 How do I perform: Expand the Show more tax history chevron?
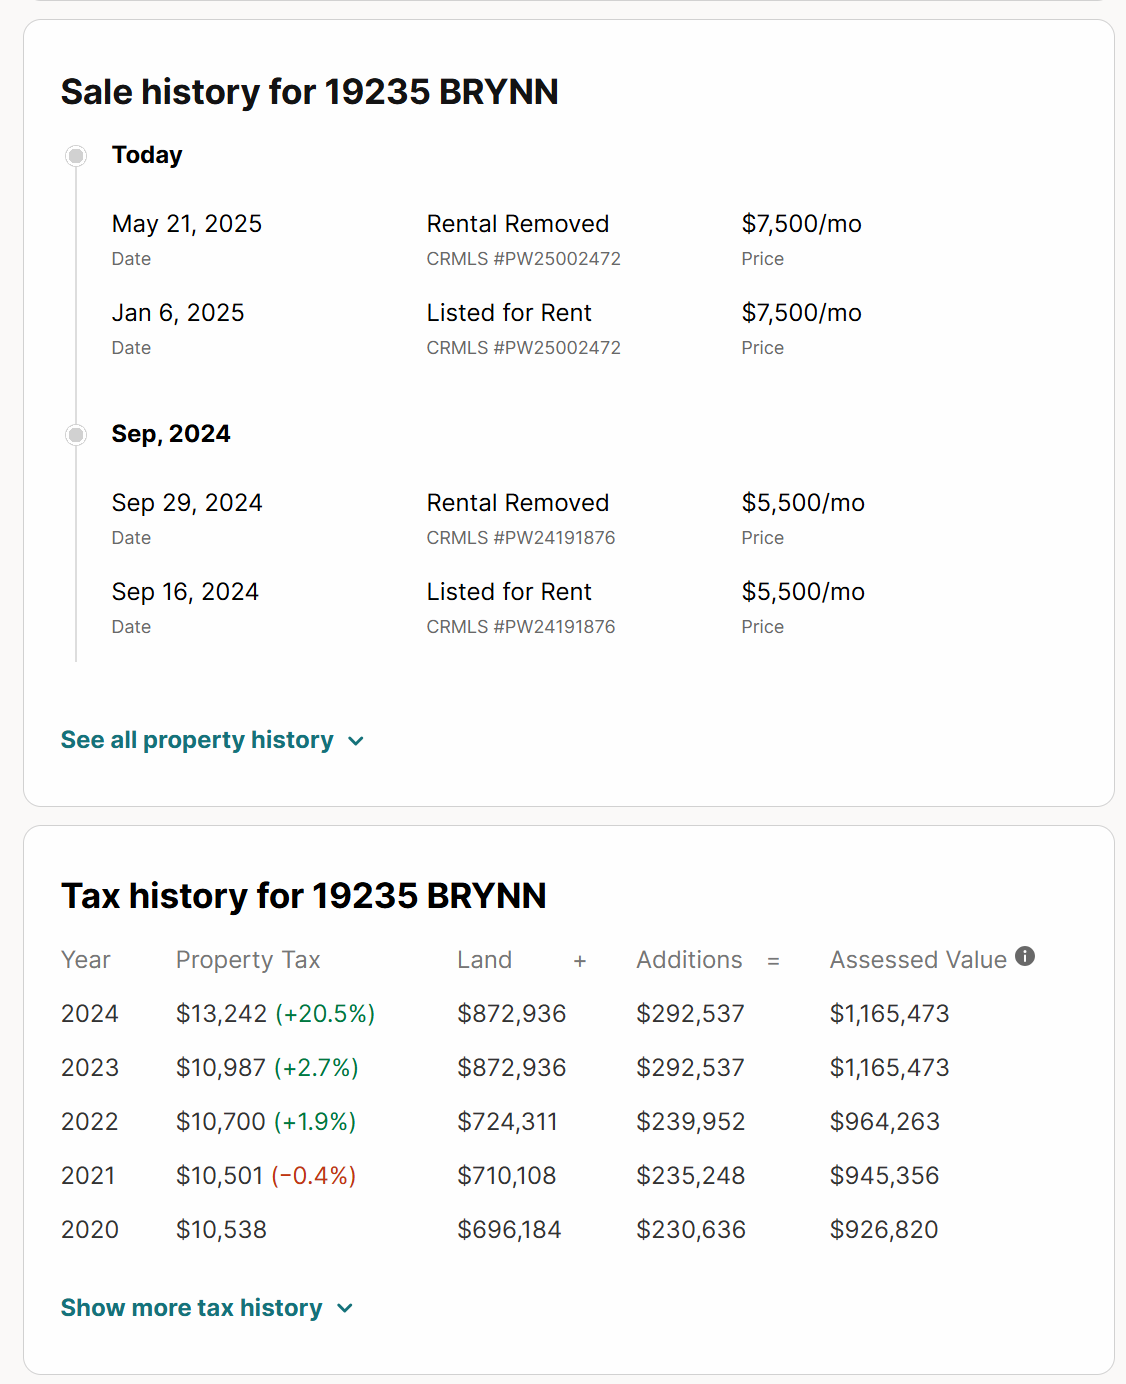[x=345, y=1309]
